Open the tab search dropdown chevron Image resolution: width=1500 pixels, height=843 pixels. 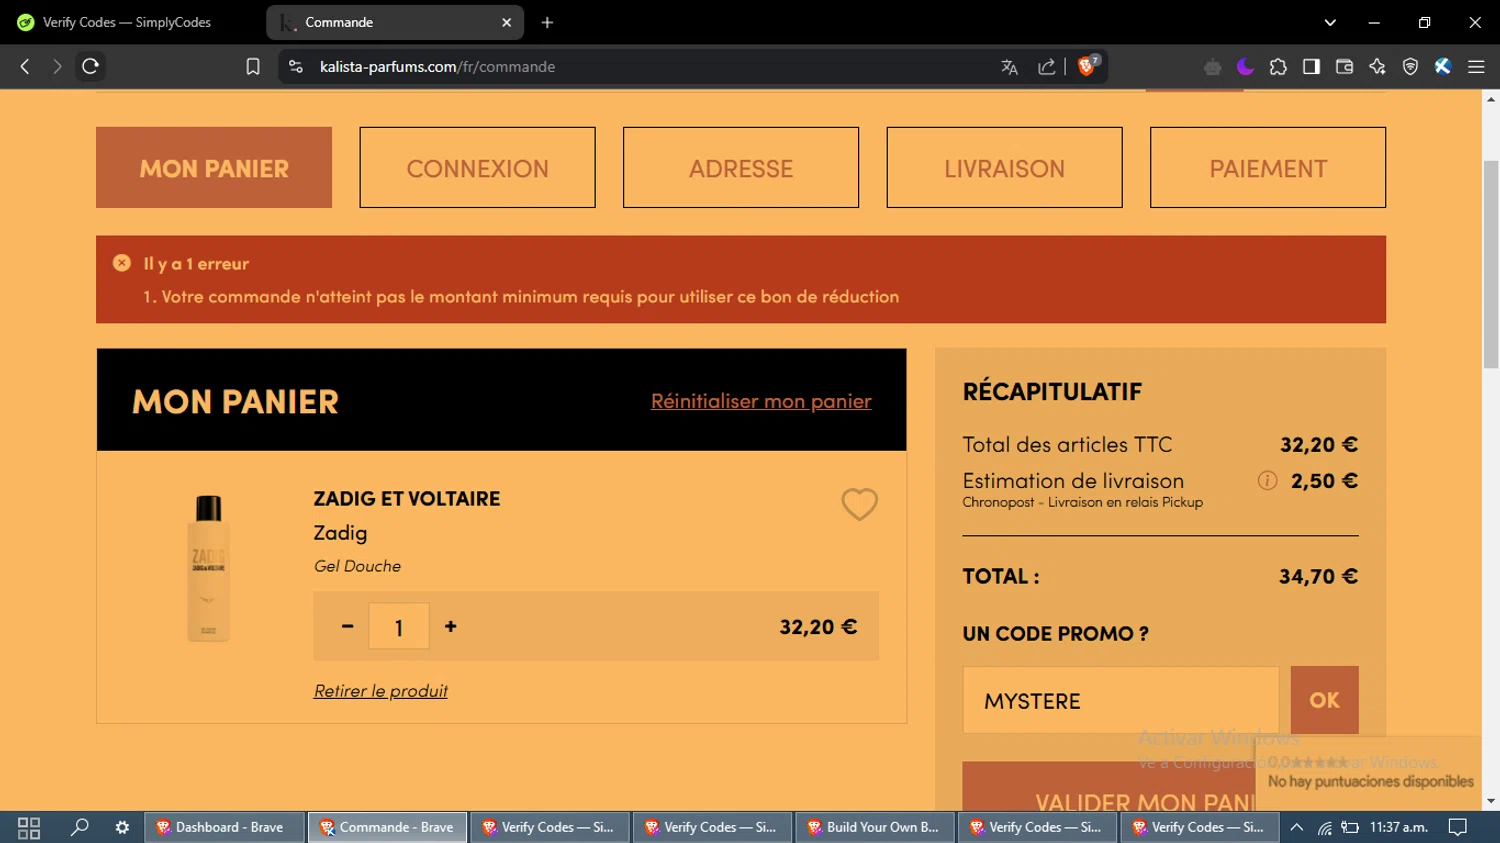click(x=1330, y=22)
